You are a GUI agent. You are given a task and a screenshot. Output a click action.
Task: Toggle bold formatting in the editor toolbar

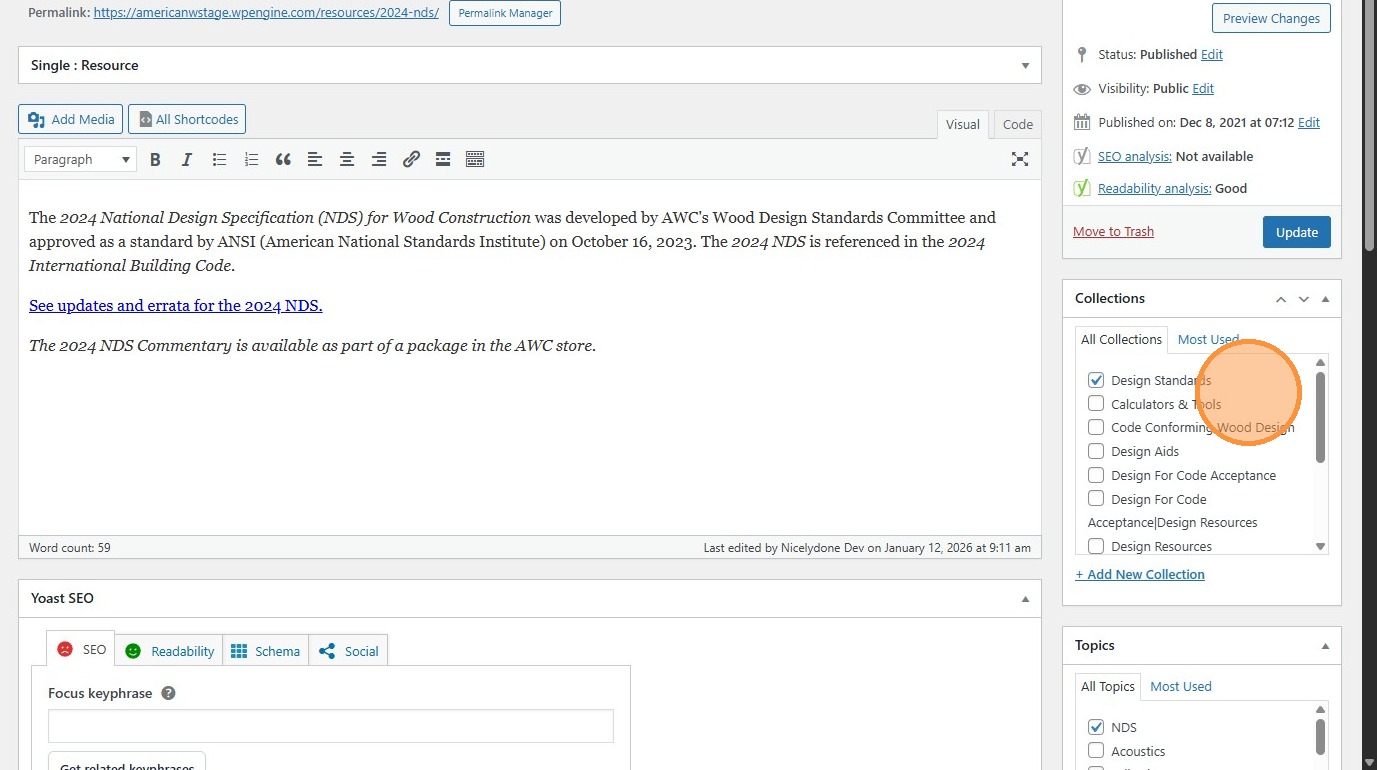click(155, 159)
